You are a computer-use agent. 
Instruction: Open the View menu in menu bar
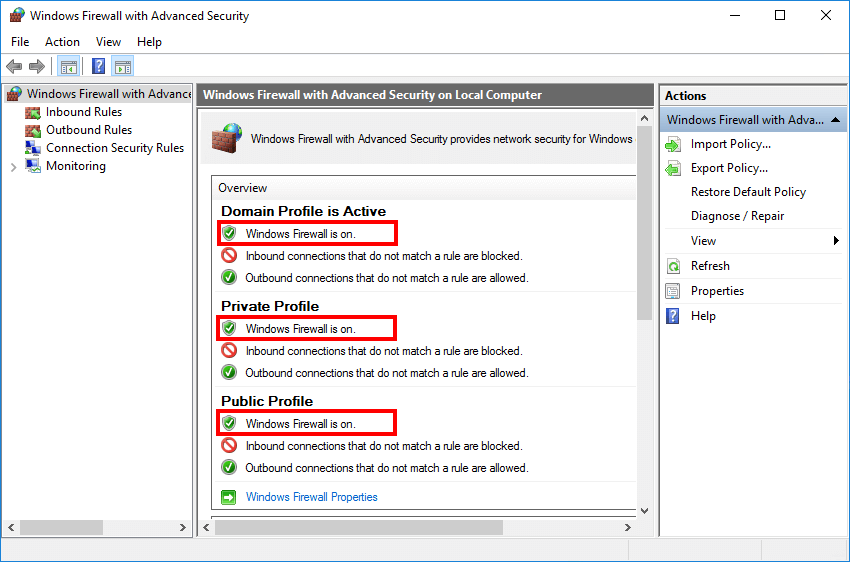(x=108, y=42)
